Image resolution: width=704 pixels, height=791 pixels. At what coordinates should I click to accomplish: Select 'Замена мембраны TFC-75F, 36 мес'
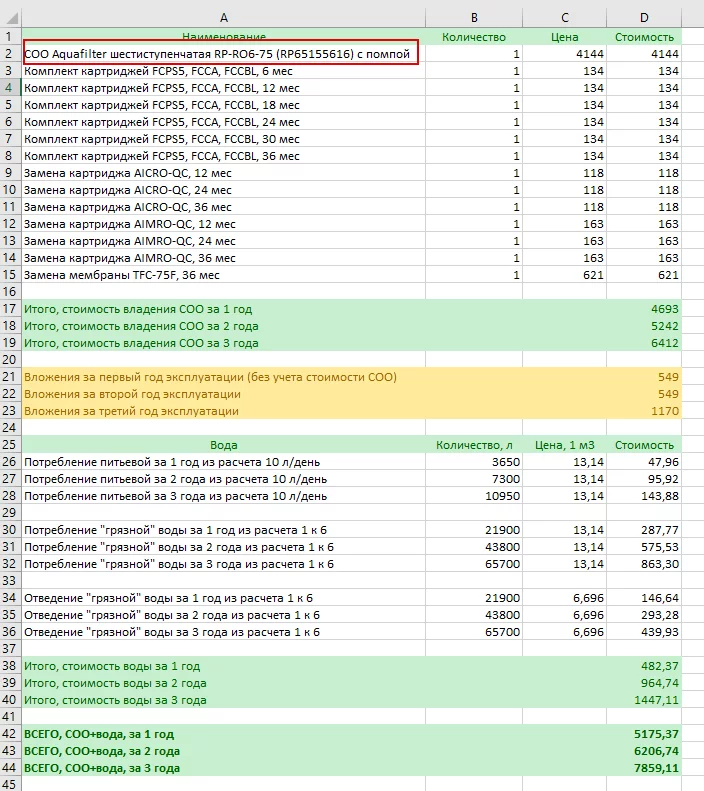(x=223, y=275)
